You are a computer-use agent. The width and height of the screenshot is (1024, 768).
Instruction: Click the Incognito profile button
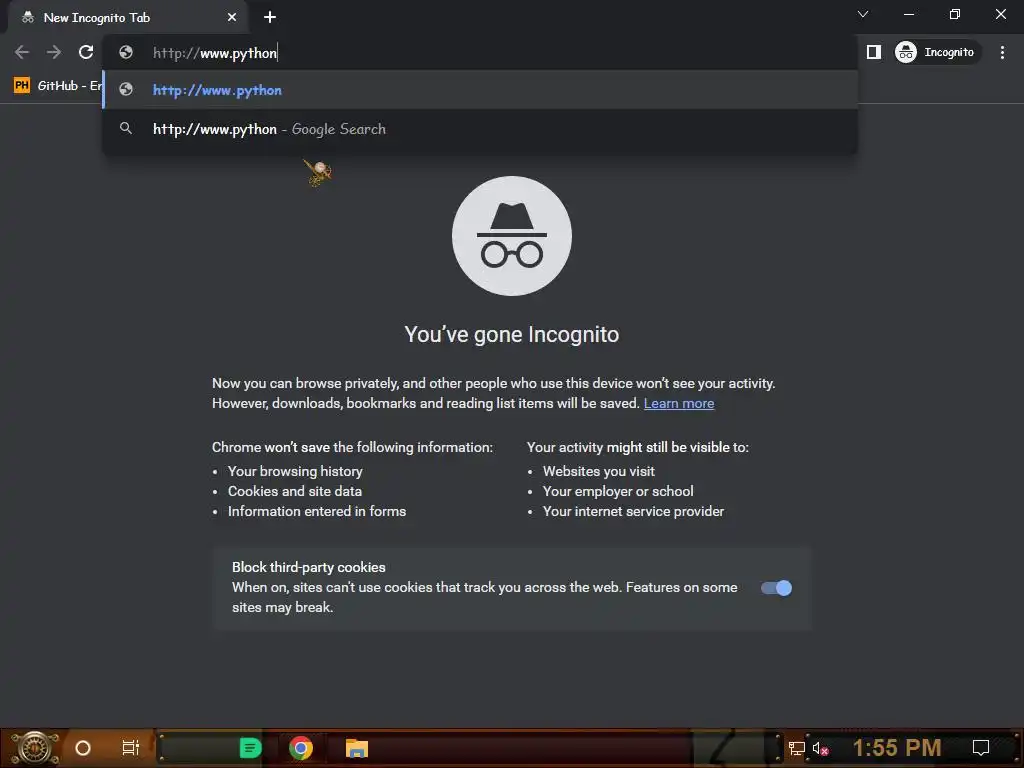pyautogui.click(x=937, y=52)
